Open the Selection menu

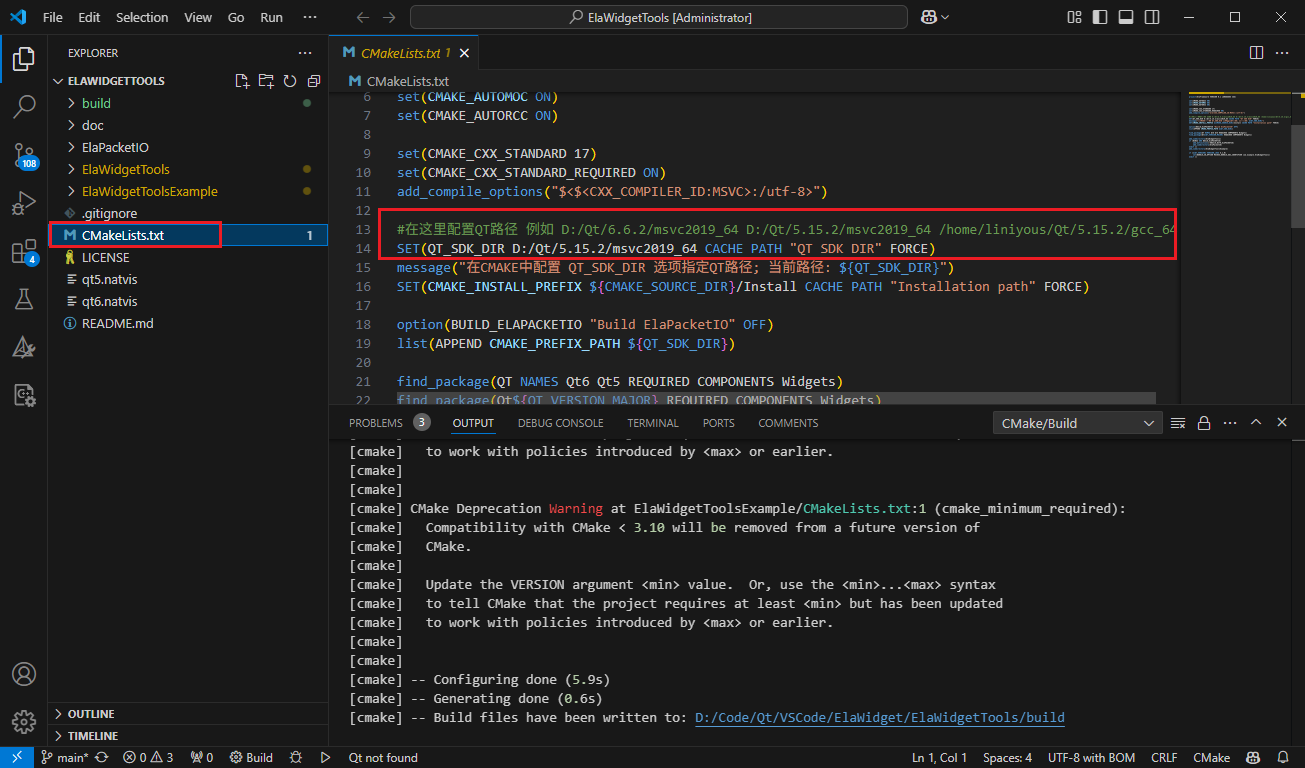142,17
